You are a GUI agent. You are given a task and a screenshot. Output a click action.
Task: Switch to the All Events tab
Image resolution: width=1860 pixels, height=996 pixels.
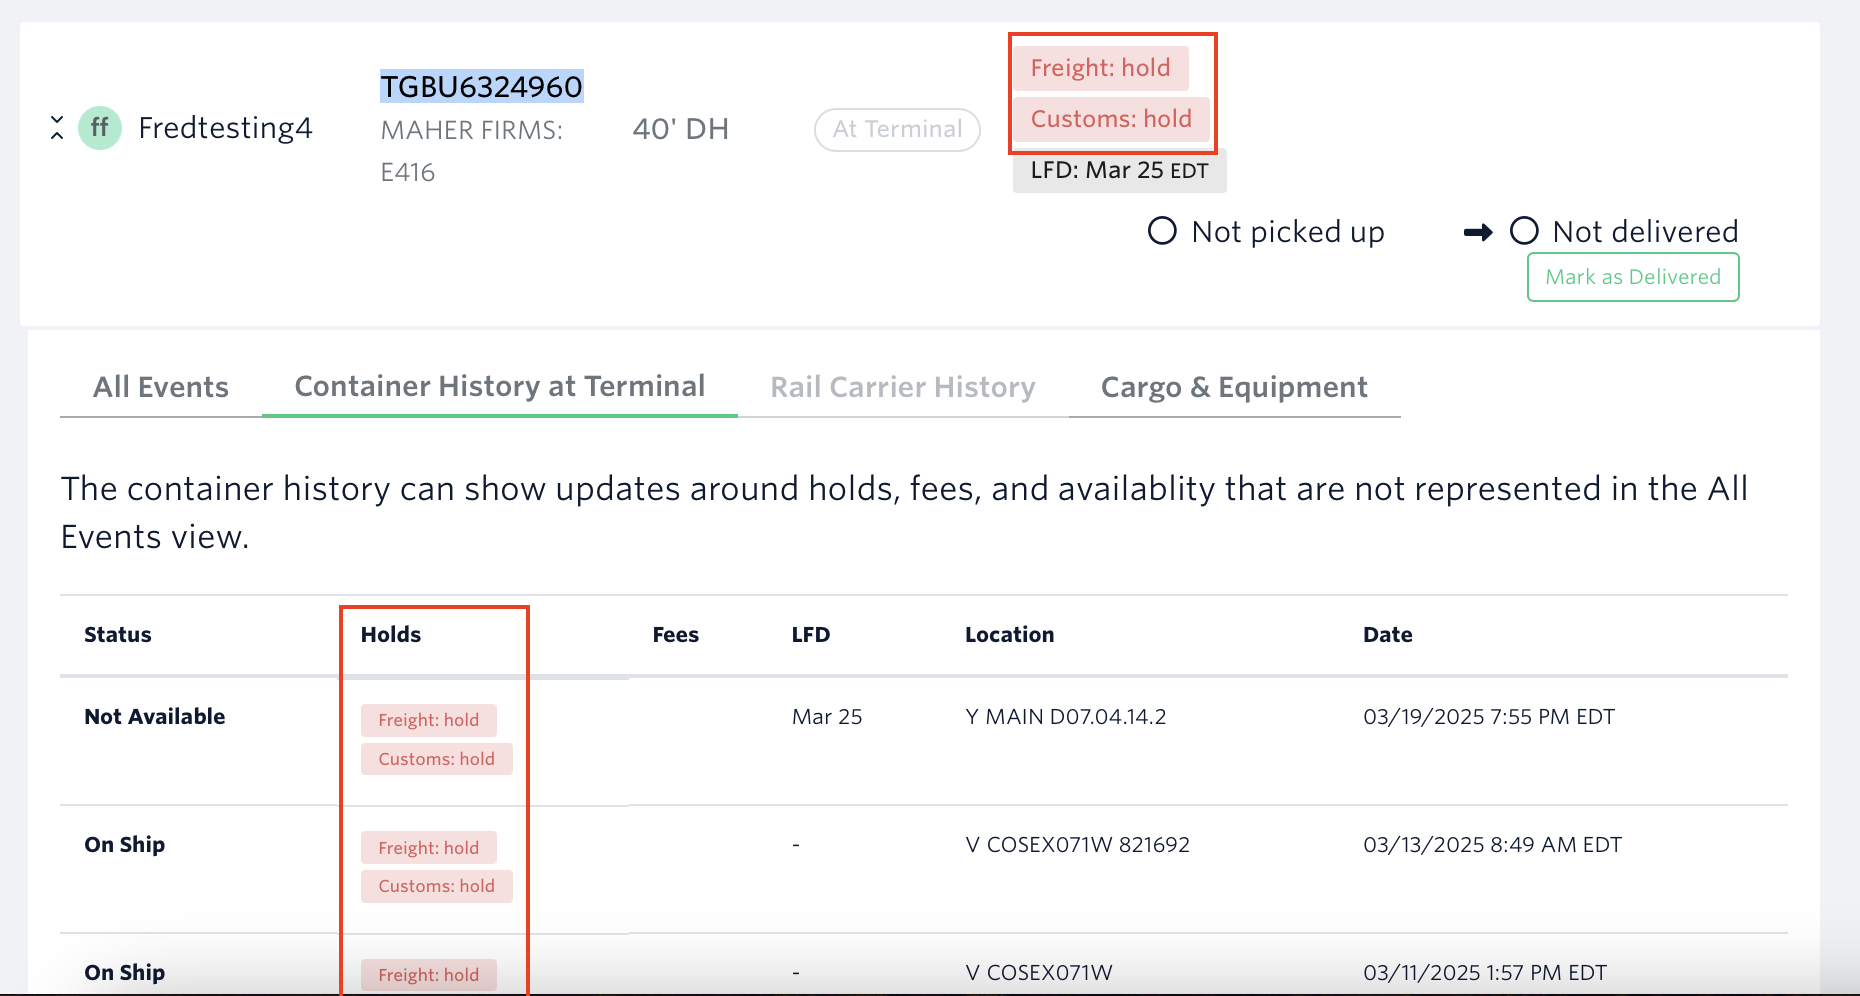click(161, 387)
